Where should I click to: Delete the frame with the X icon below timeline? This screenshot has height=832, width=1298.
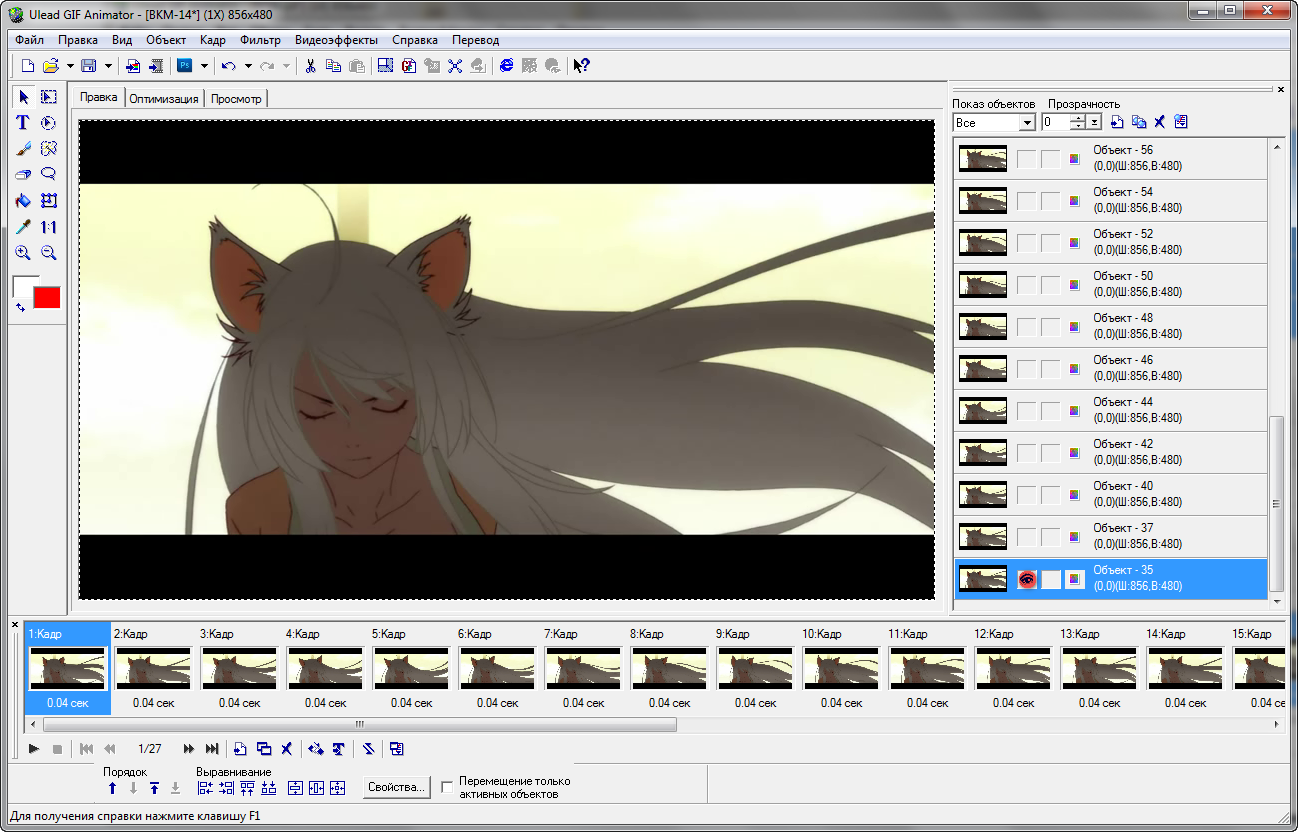(x=286, y=748)
